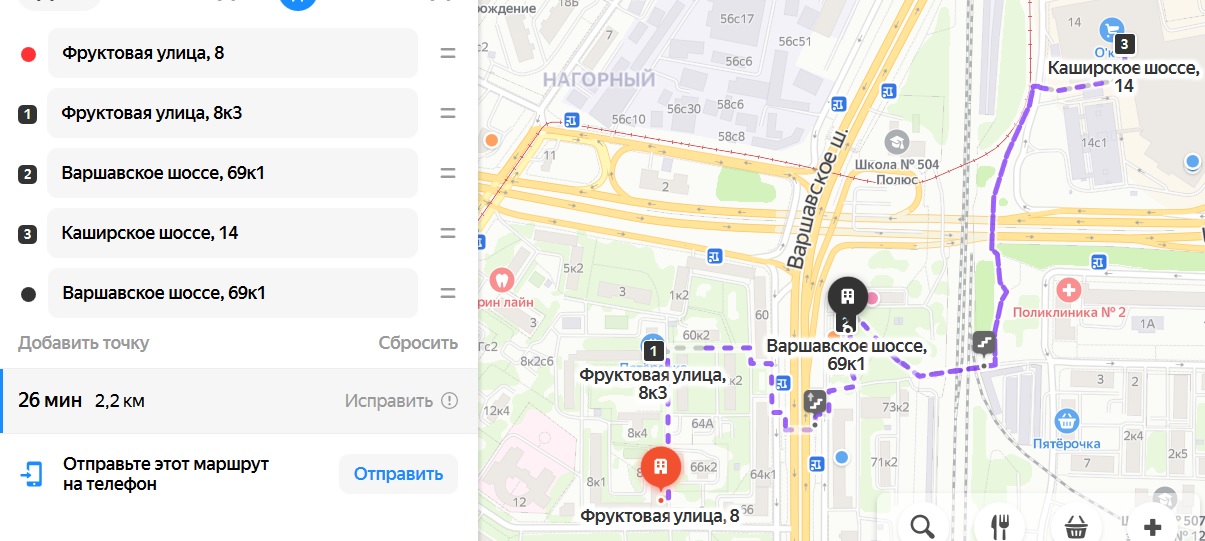This screenshot has width=1205, height=541.
Task: Select the 26 мин 2,2 км route option
Action: (x=239, y=401)
